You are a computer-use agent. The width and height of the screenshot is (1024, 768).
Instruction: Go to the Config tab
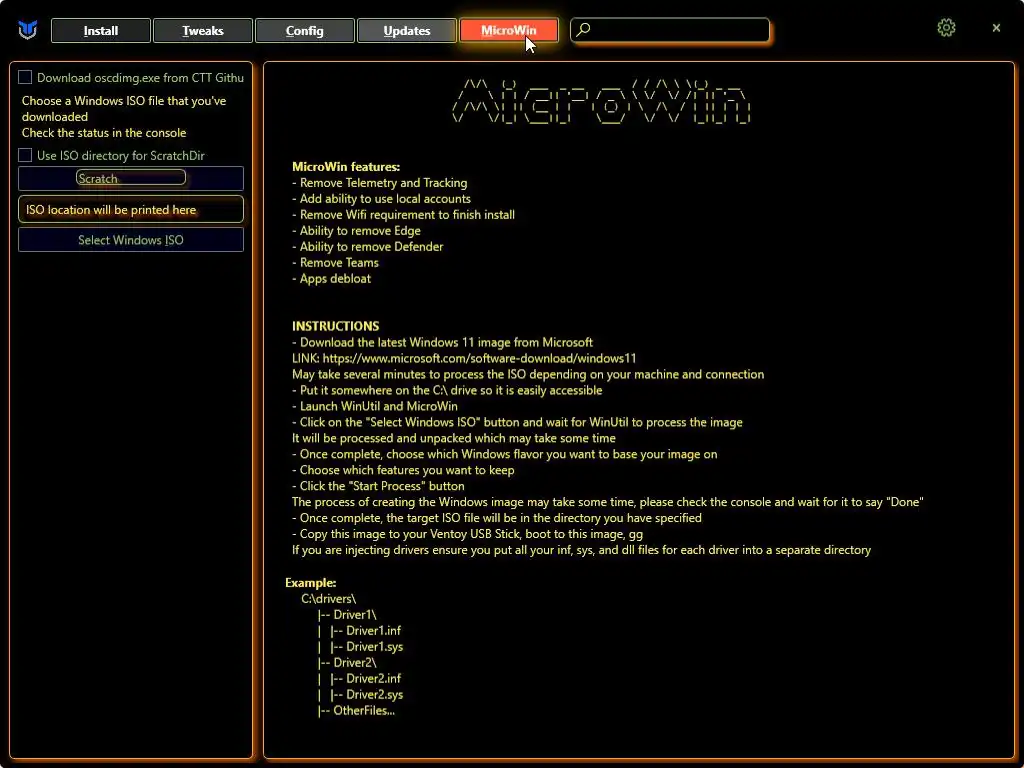coord(304,31)
